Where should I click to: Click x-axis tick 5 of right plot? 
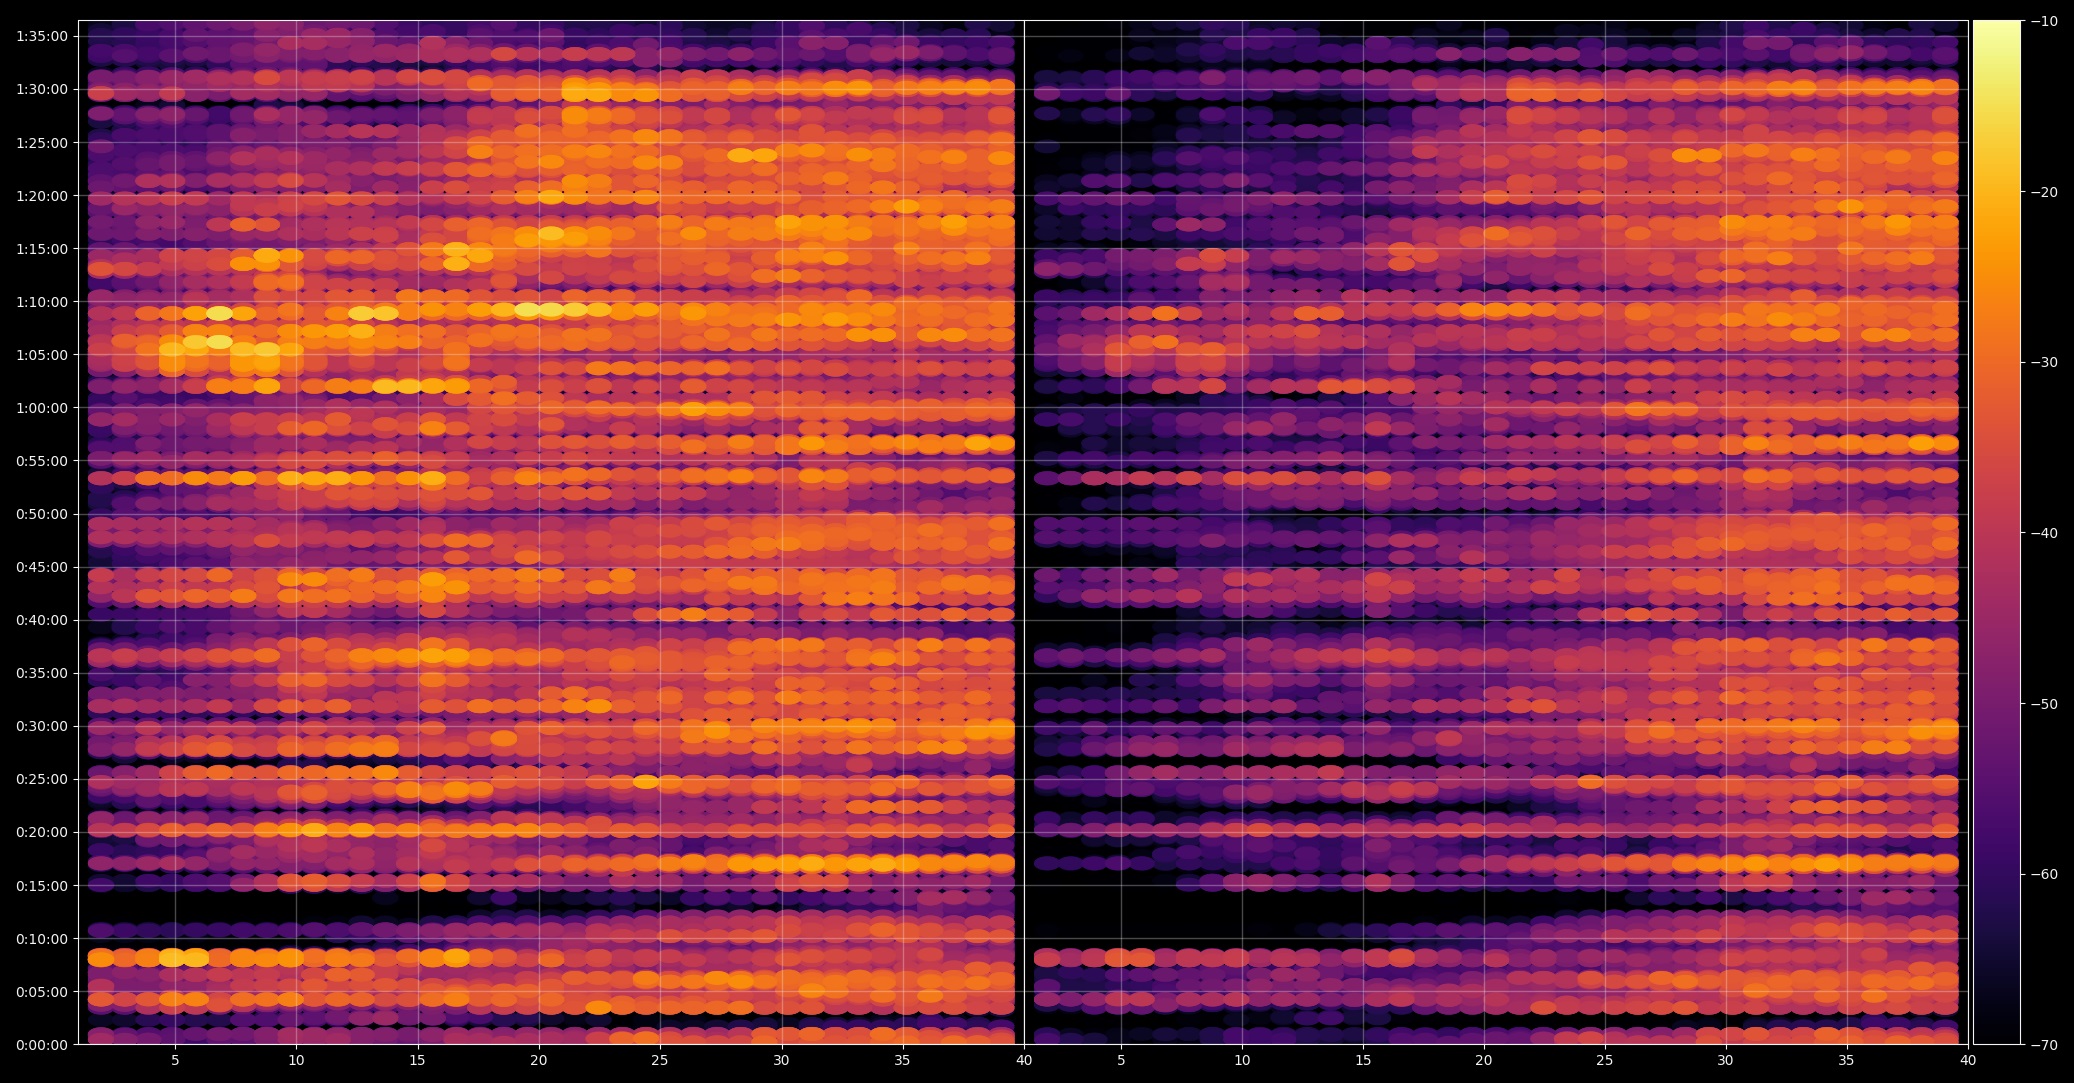pyautogui.click(x=1121, y=1060)
